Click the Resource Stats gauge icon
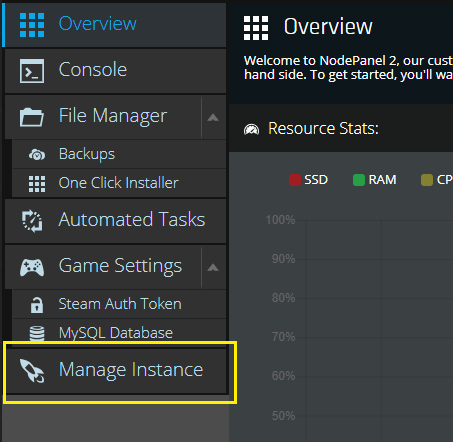The height and width of the screenshot is (442, 453). [251, 129]
